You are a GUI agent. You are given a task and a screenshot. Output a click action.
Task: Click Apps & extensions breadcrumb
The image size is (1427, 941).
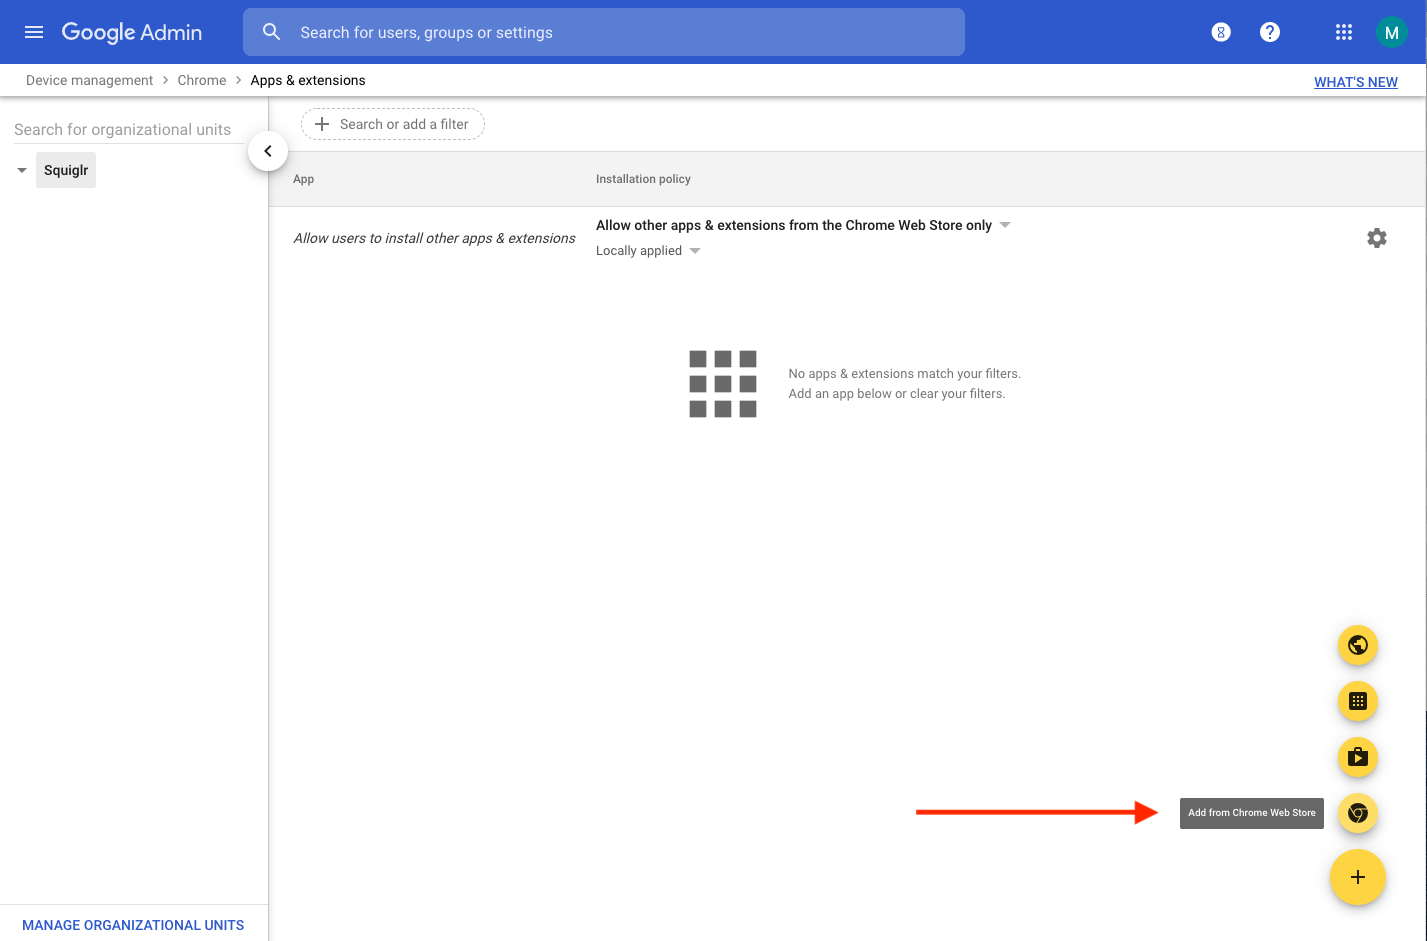click(x=308, y=80)
